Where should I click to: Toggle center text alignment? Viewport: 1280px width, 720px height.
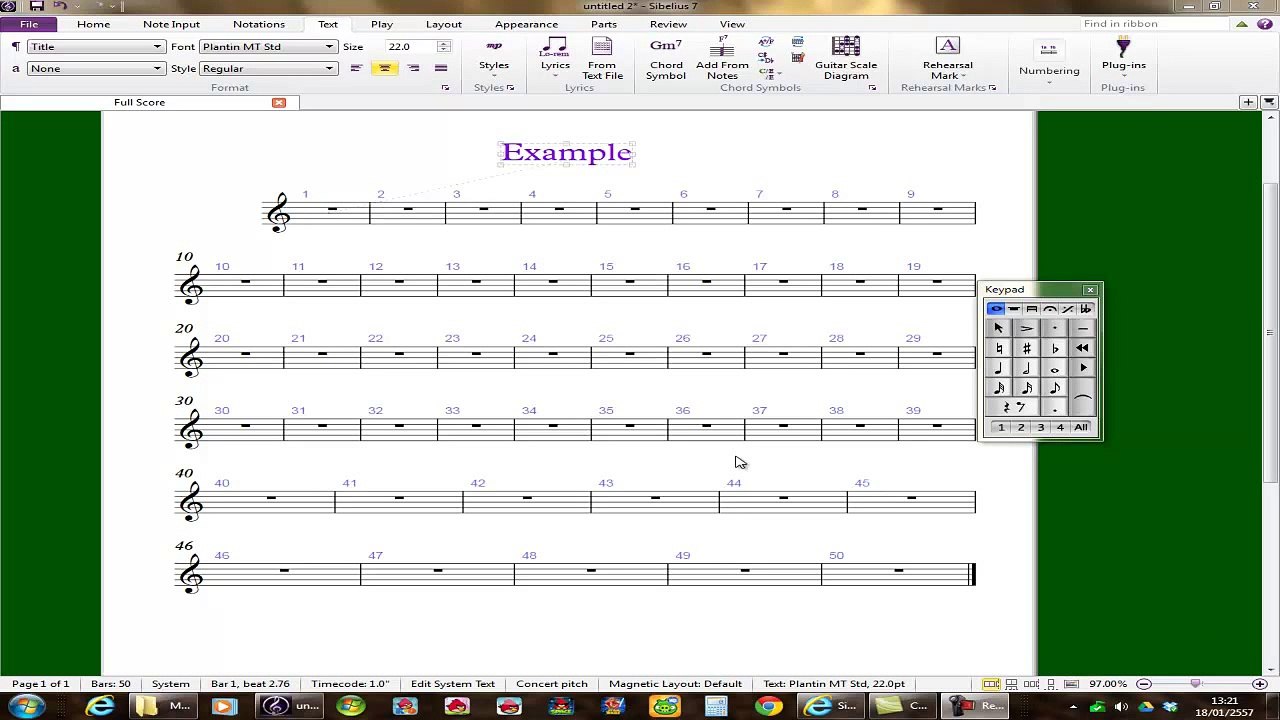click(384, 68)
